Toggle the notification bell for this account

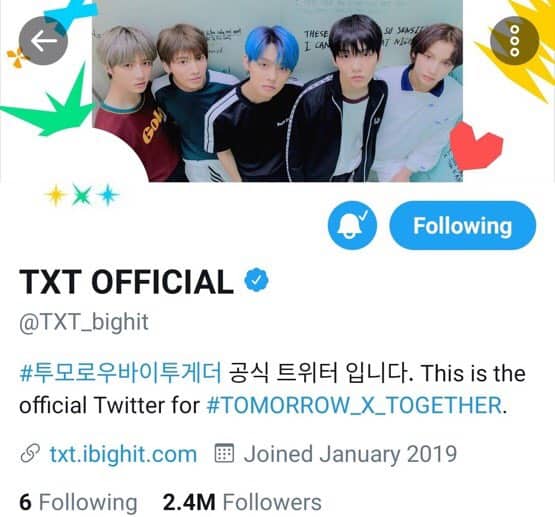click(x=352, y=225)
